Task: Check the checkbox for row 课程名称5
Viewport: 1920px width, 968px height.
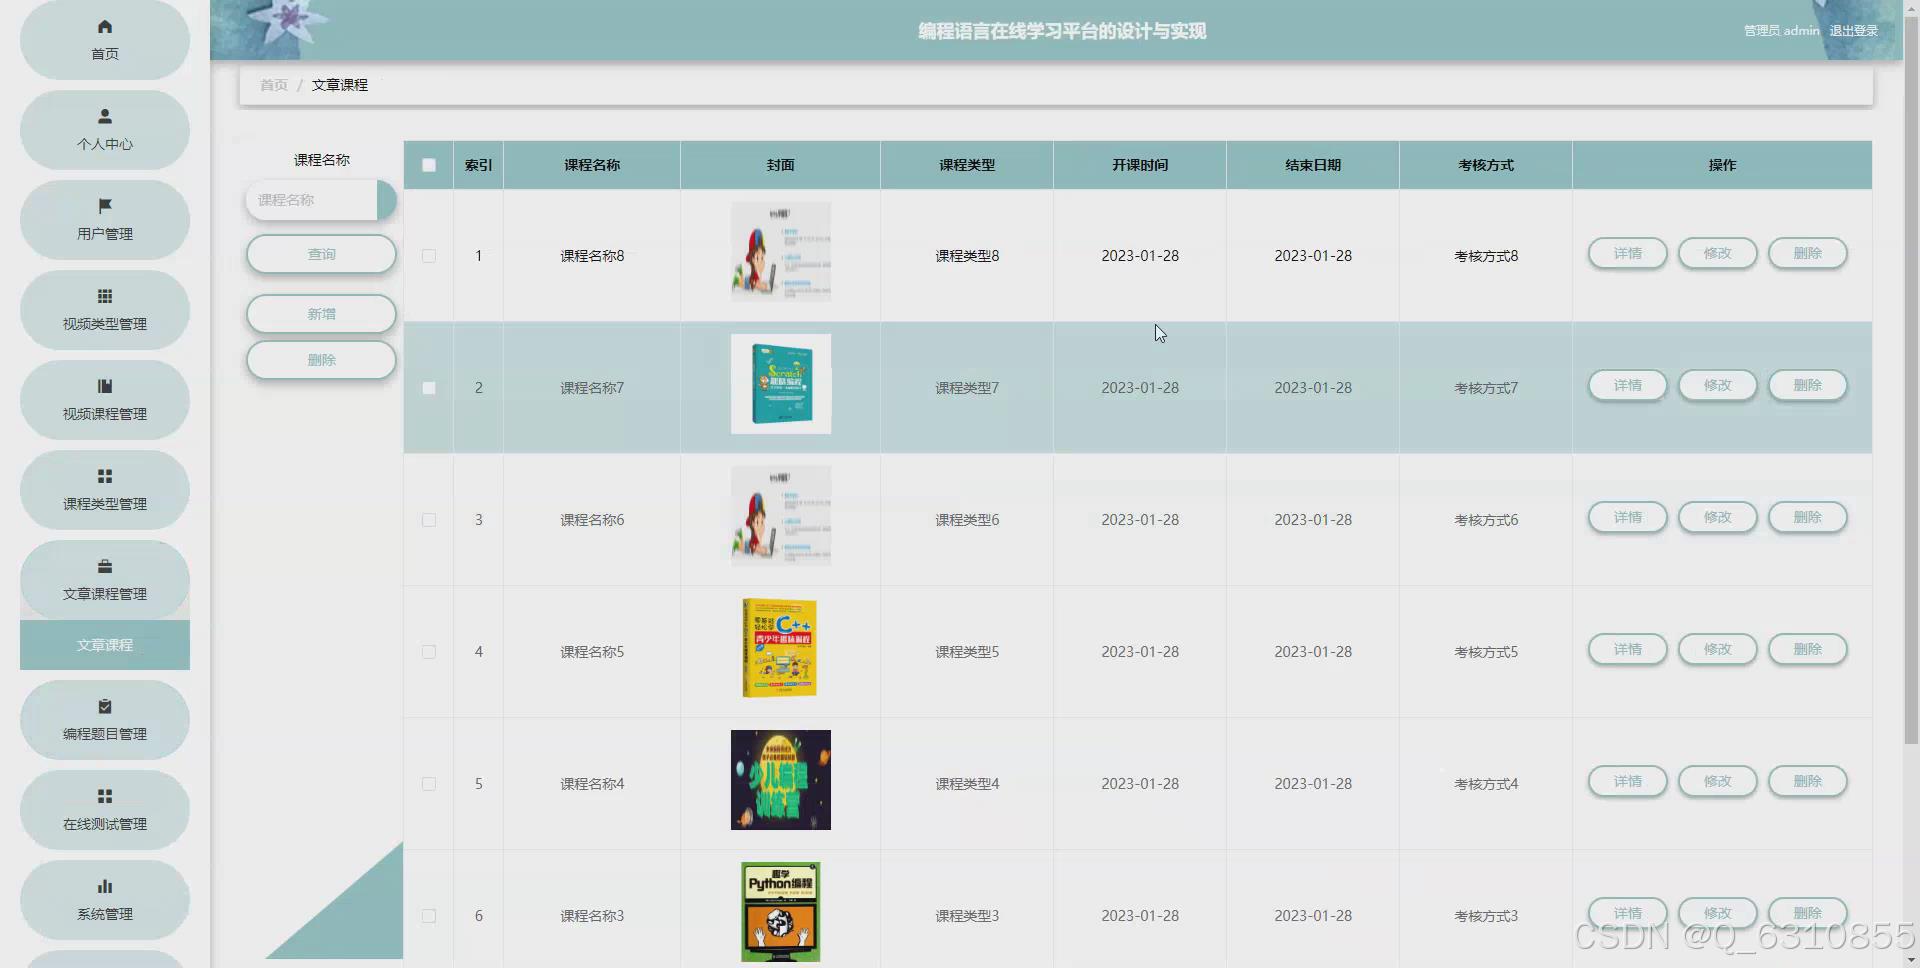Action: [429, 652]
